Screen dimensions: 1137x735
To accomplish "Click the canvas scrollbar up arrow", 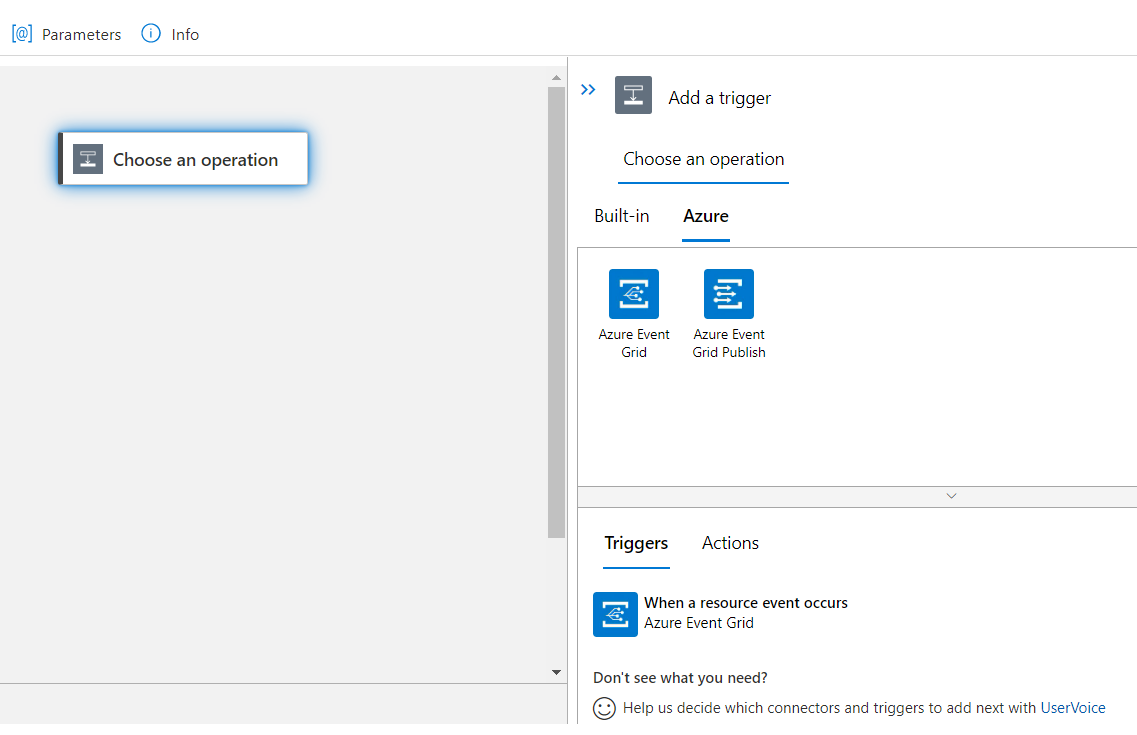I will pyautogui.click(x=556, y=78).
